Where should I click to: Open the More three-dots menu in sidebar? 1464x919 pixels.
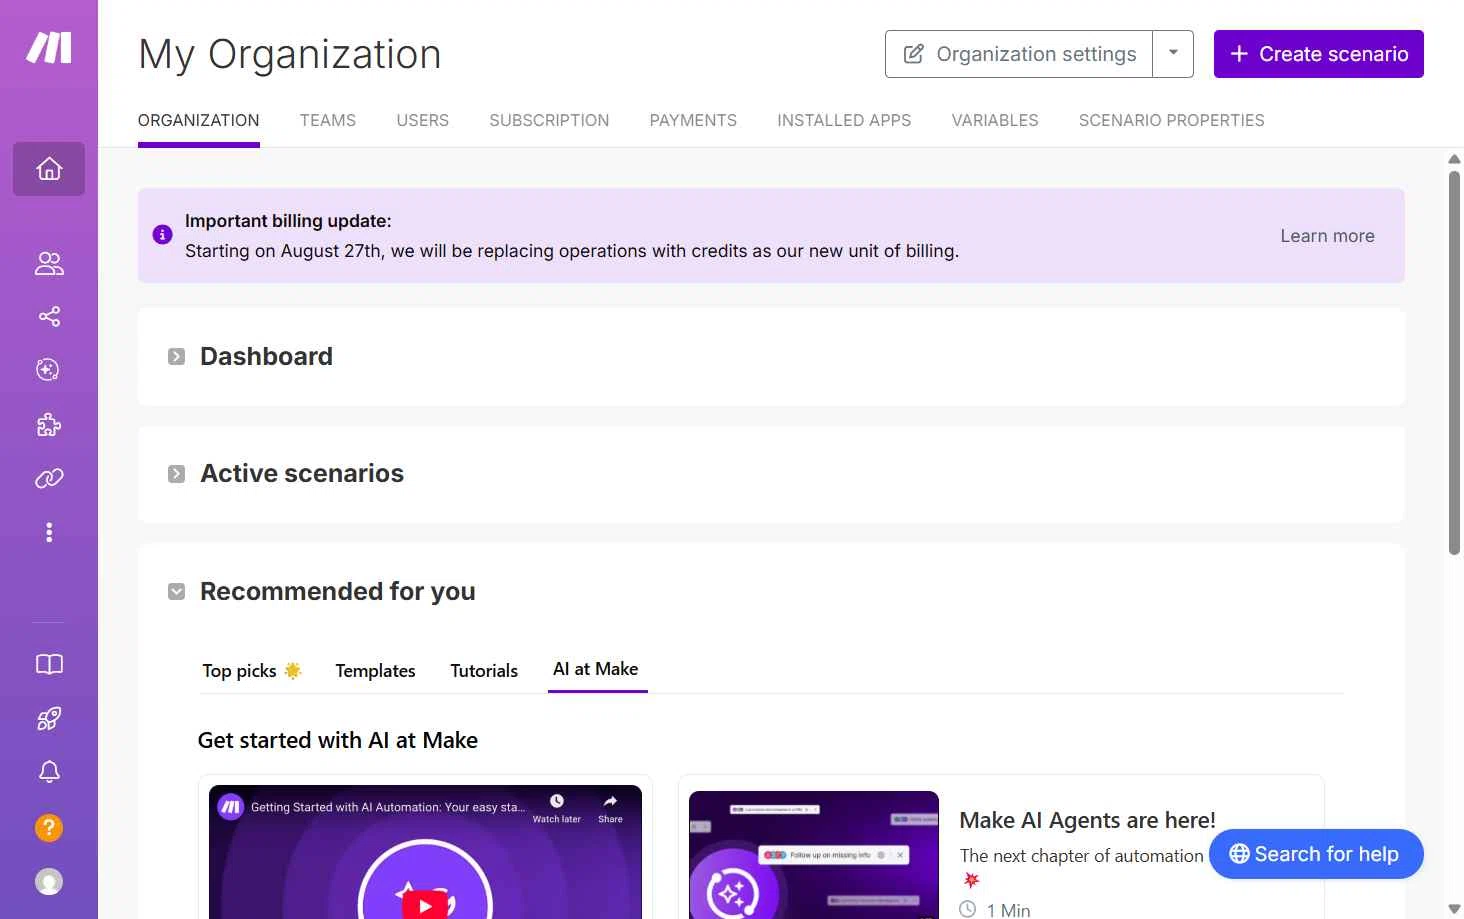[x=49, y=532]
